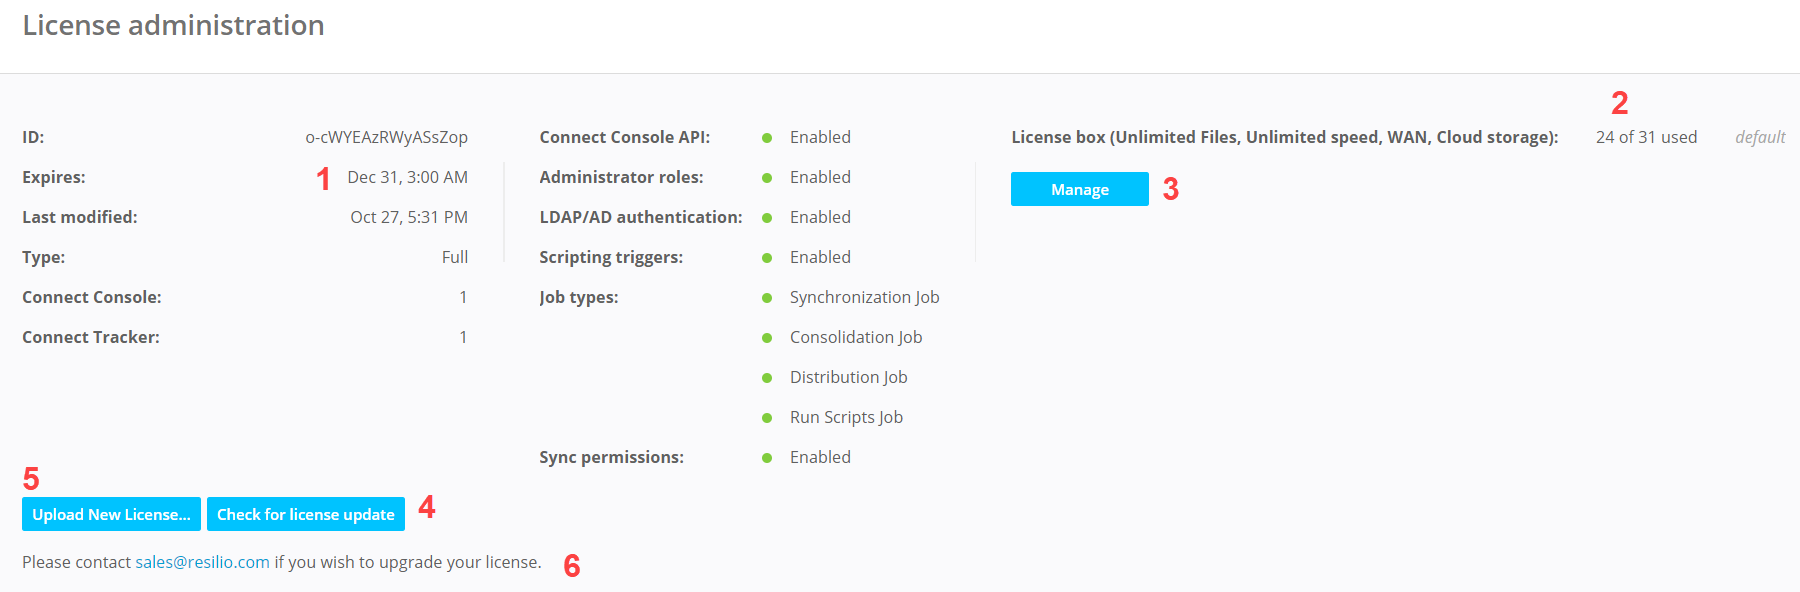Click the Last modified date Oct 27, 5:31 PM
This screenshot has width=1800, height=592.
(408, 217)
